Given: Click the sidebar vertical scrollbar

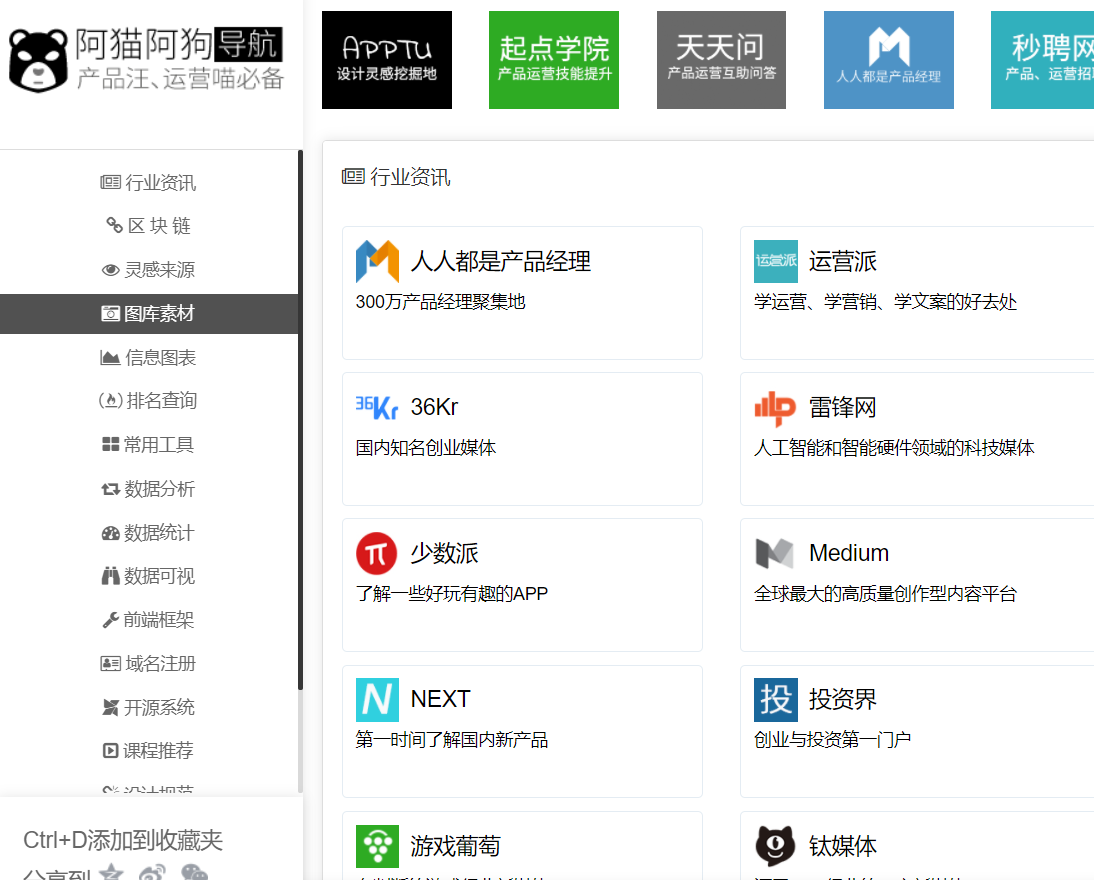Looking at the screenshot, I should 301,420.
